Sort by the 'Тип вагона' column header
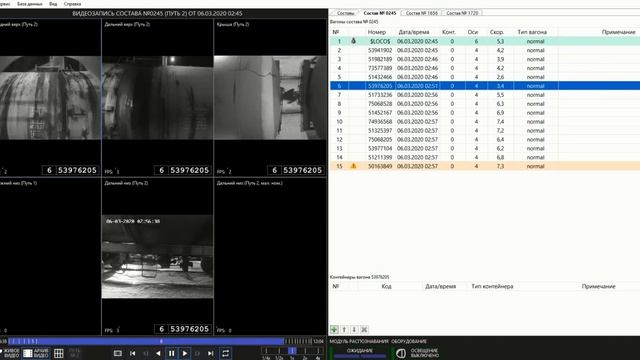 532,32
